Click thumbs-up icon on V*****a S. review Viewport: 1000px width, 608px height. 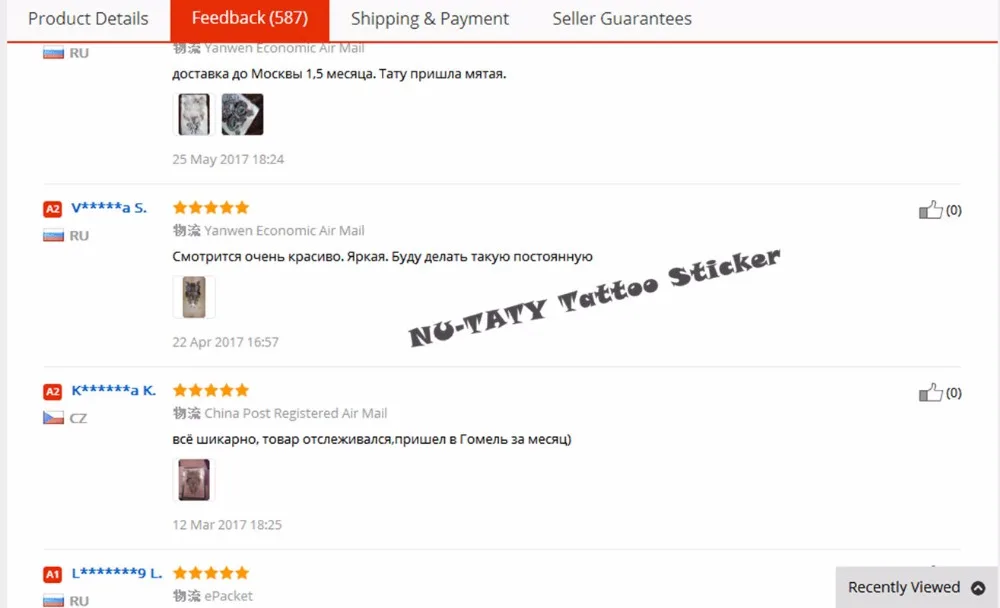click(x=930, y=209)
